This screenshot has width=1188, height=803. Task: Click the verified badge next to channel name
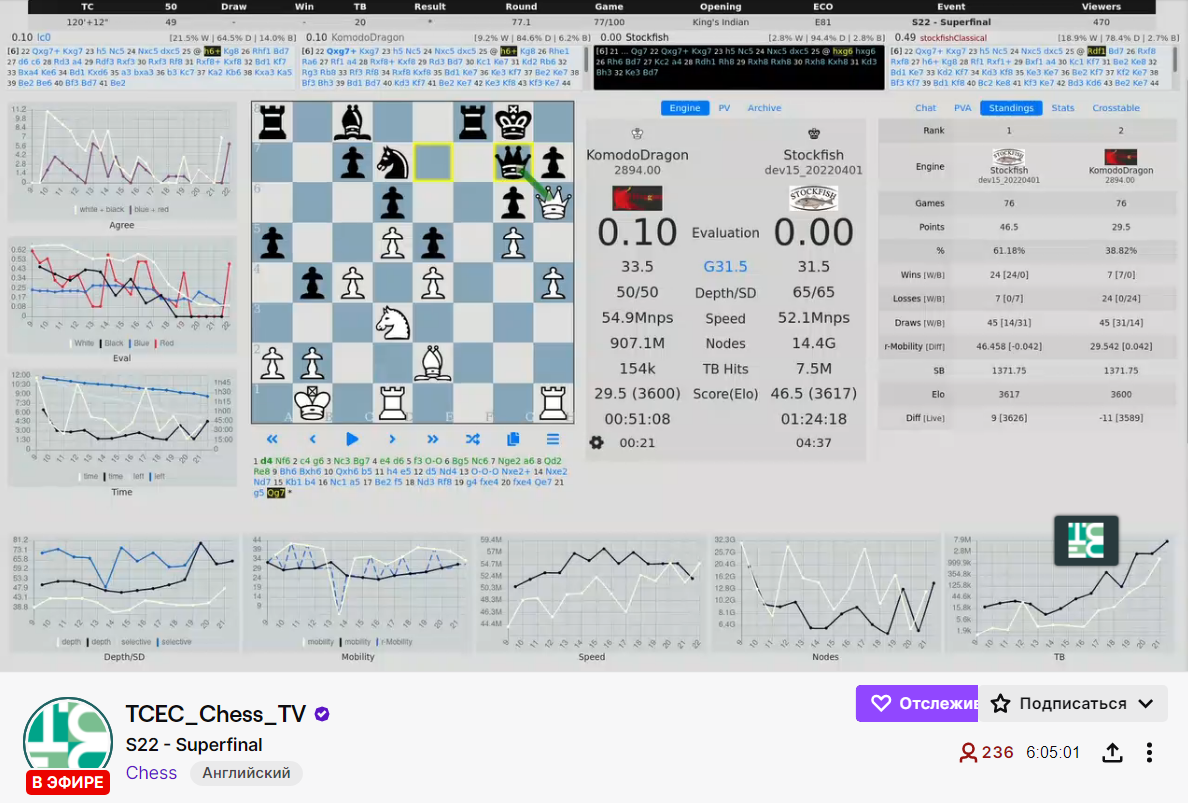coord(322,714)
